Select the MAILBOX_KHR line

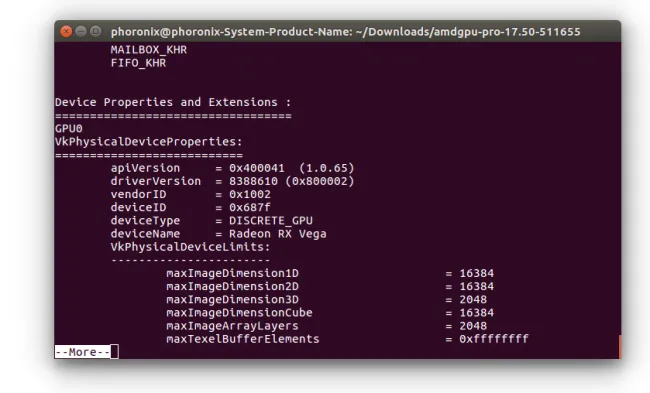[x=148, y=50]
